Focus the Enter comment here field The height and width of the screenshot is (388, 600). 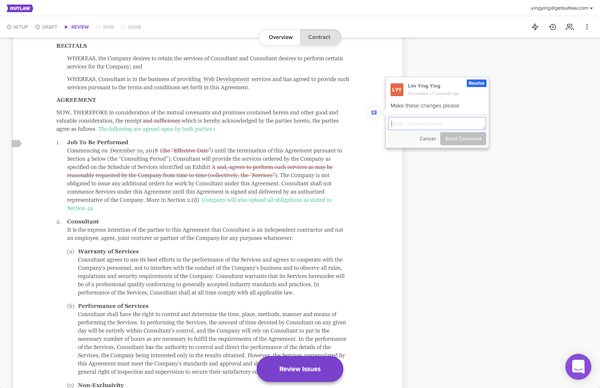pos(437,124)
